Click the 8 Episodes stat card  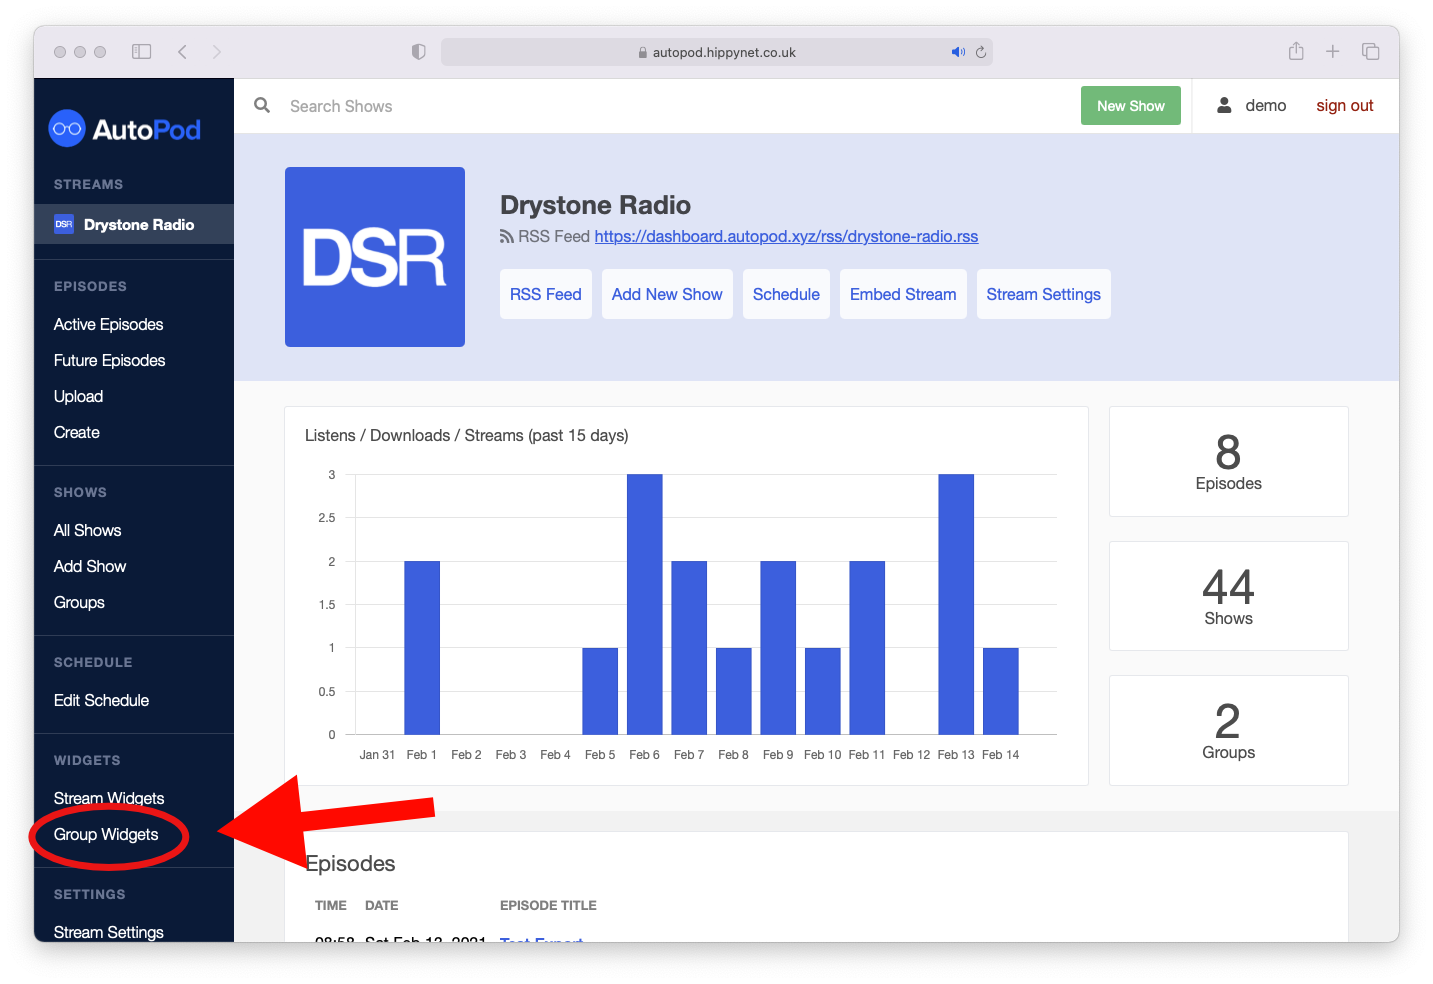(1228, 461)
